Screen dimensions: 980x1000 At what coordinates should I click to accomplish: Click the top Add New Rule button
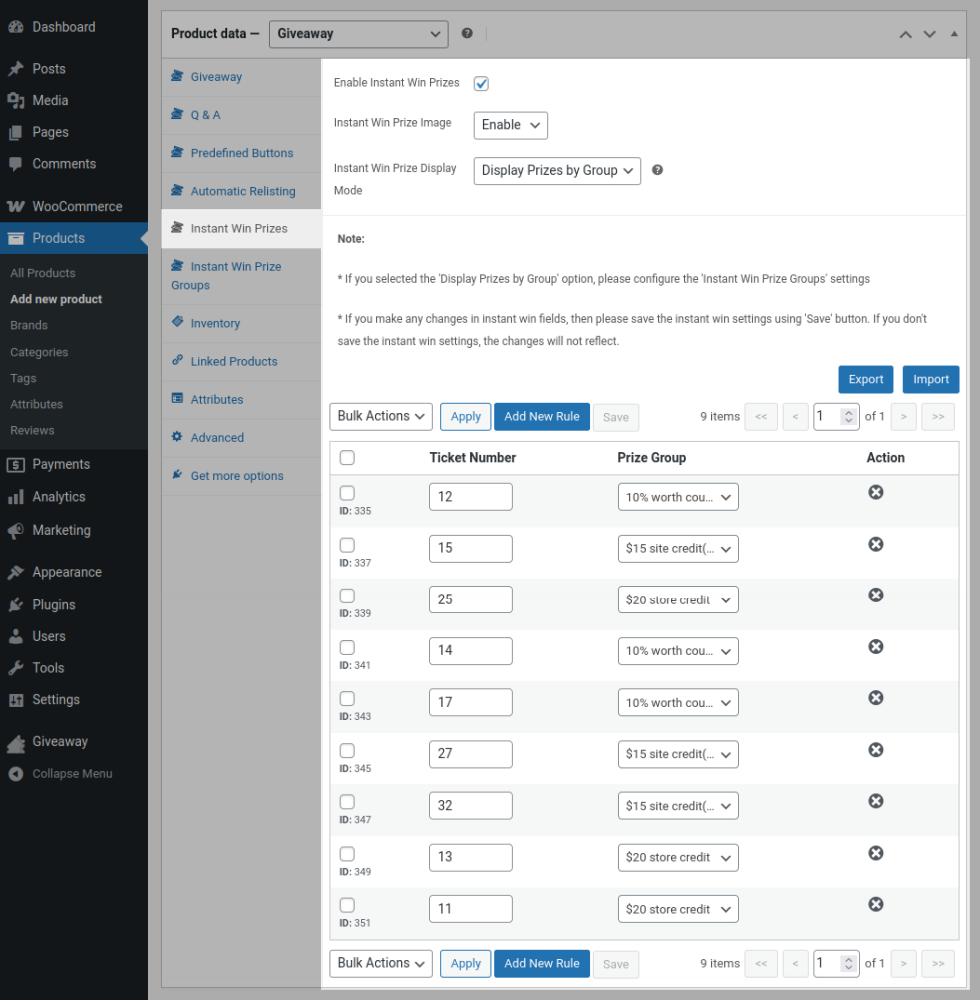coord(541,416)
